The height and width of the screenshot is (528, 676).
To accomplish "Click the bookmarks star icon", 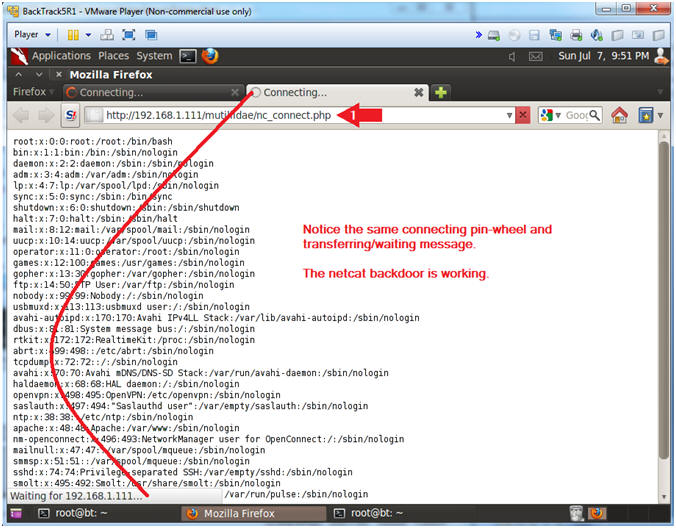I will [646, 116].
